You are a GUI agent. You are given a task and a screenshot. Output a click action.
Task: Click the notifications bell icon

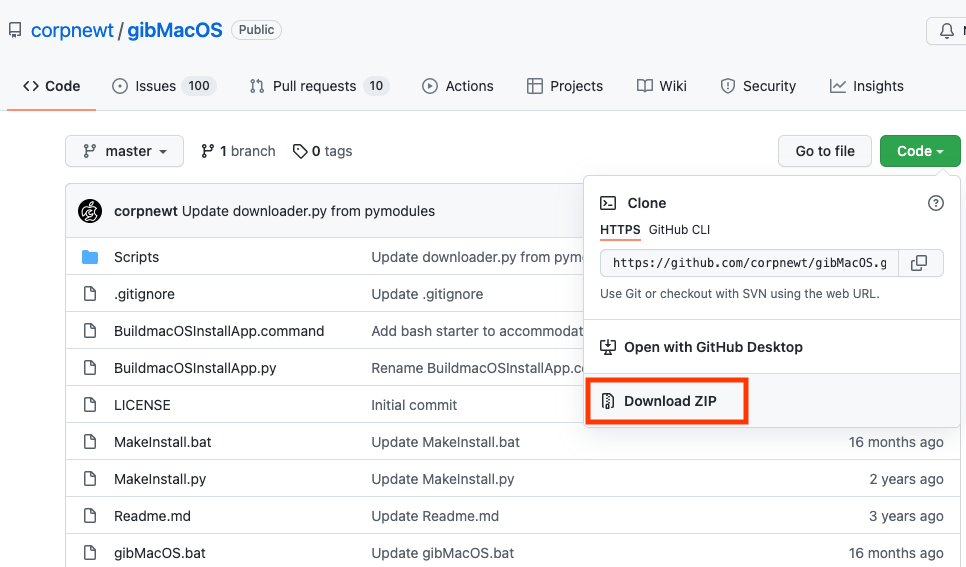946,31
